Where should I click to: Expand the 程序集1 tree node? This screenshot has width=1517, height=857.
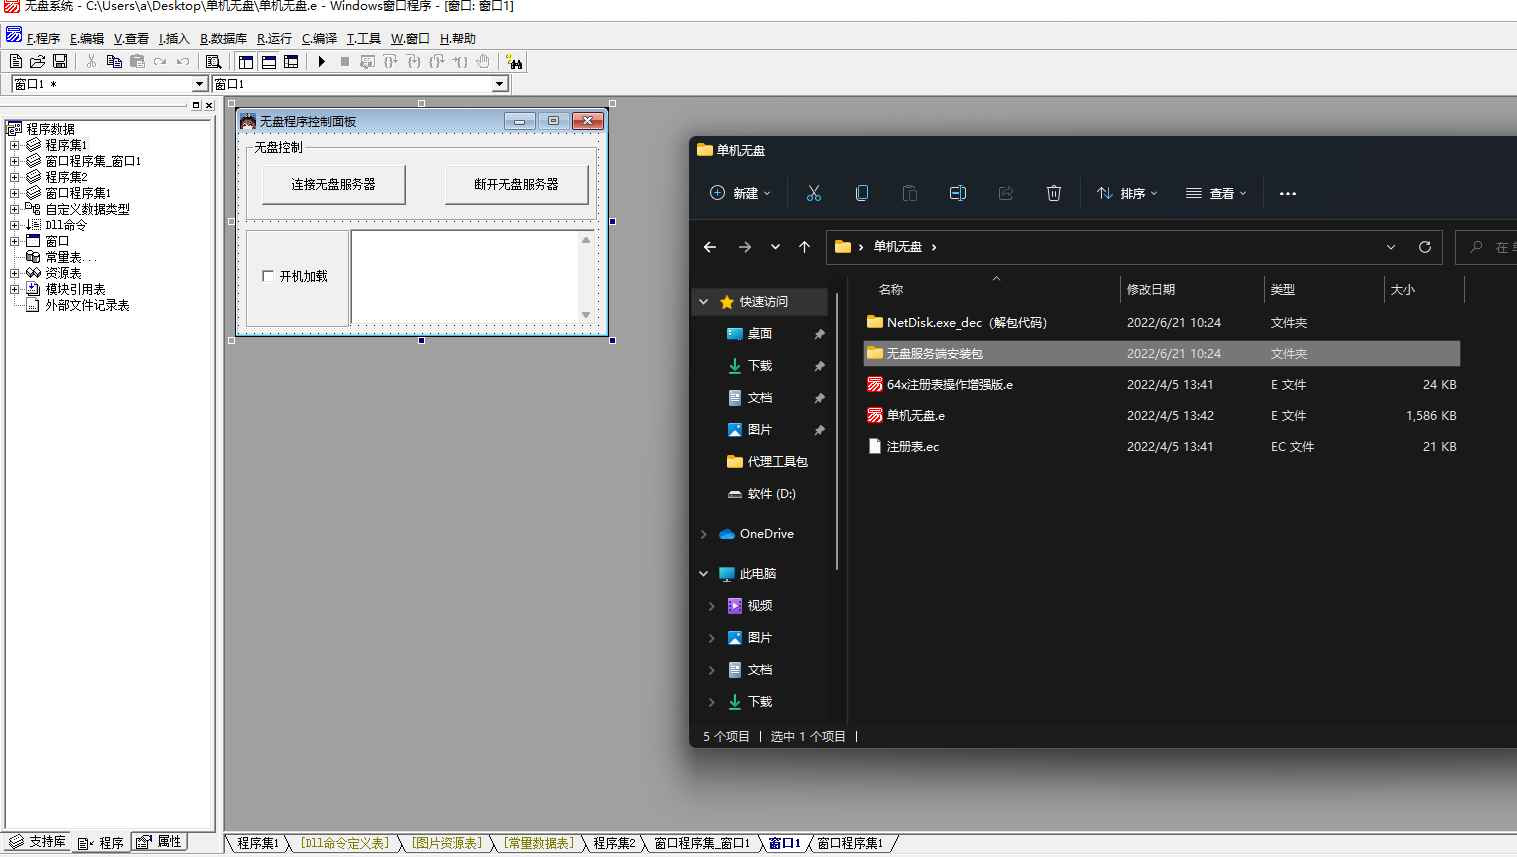tap(15, 145)
